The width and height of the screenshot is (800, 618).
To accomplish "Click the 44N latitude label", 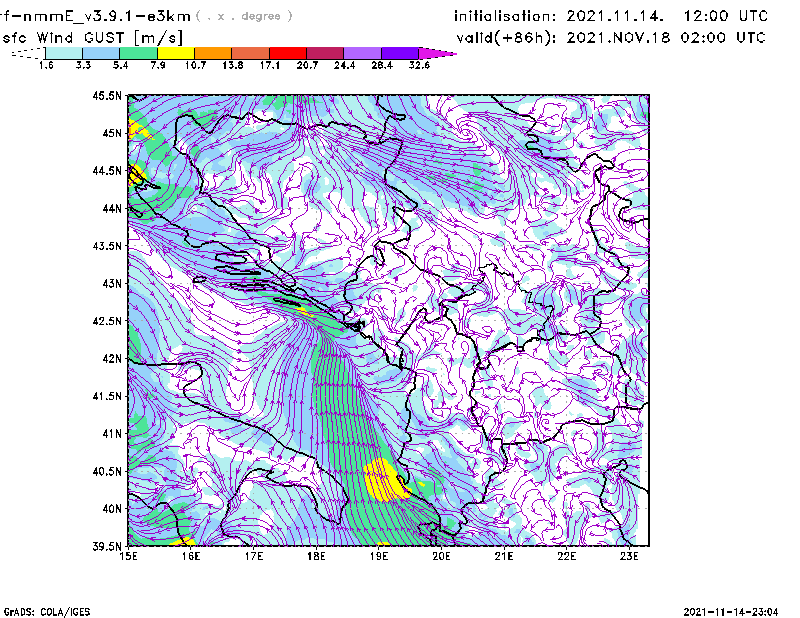I will [112, 208].
